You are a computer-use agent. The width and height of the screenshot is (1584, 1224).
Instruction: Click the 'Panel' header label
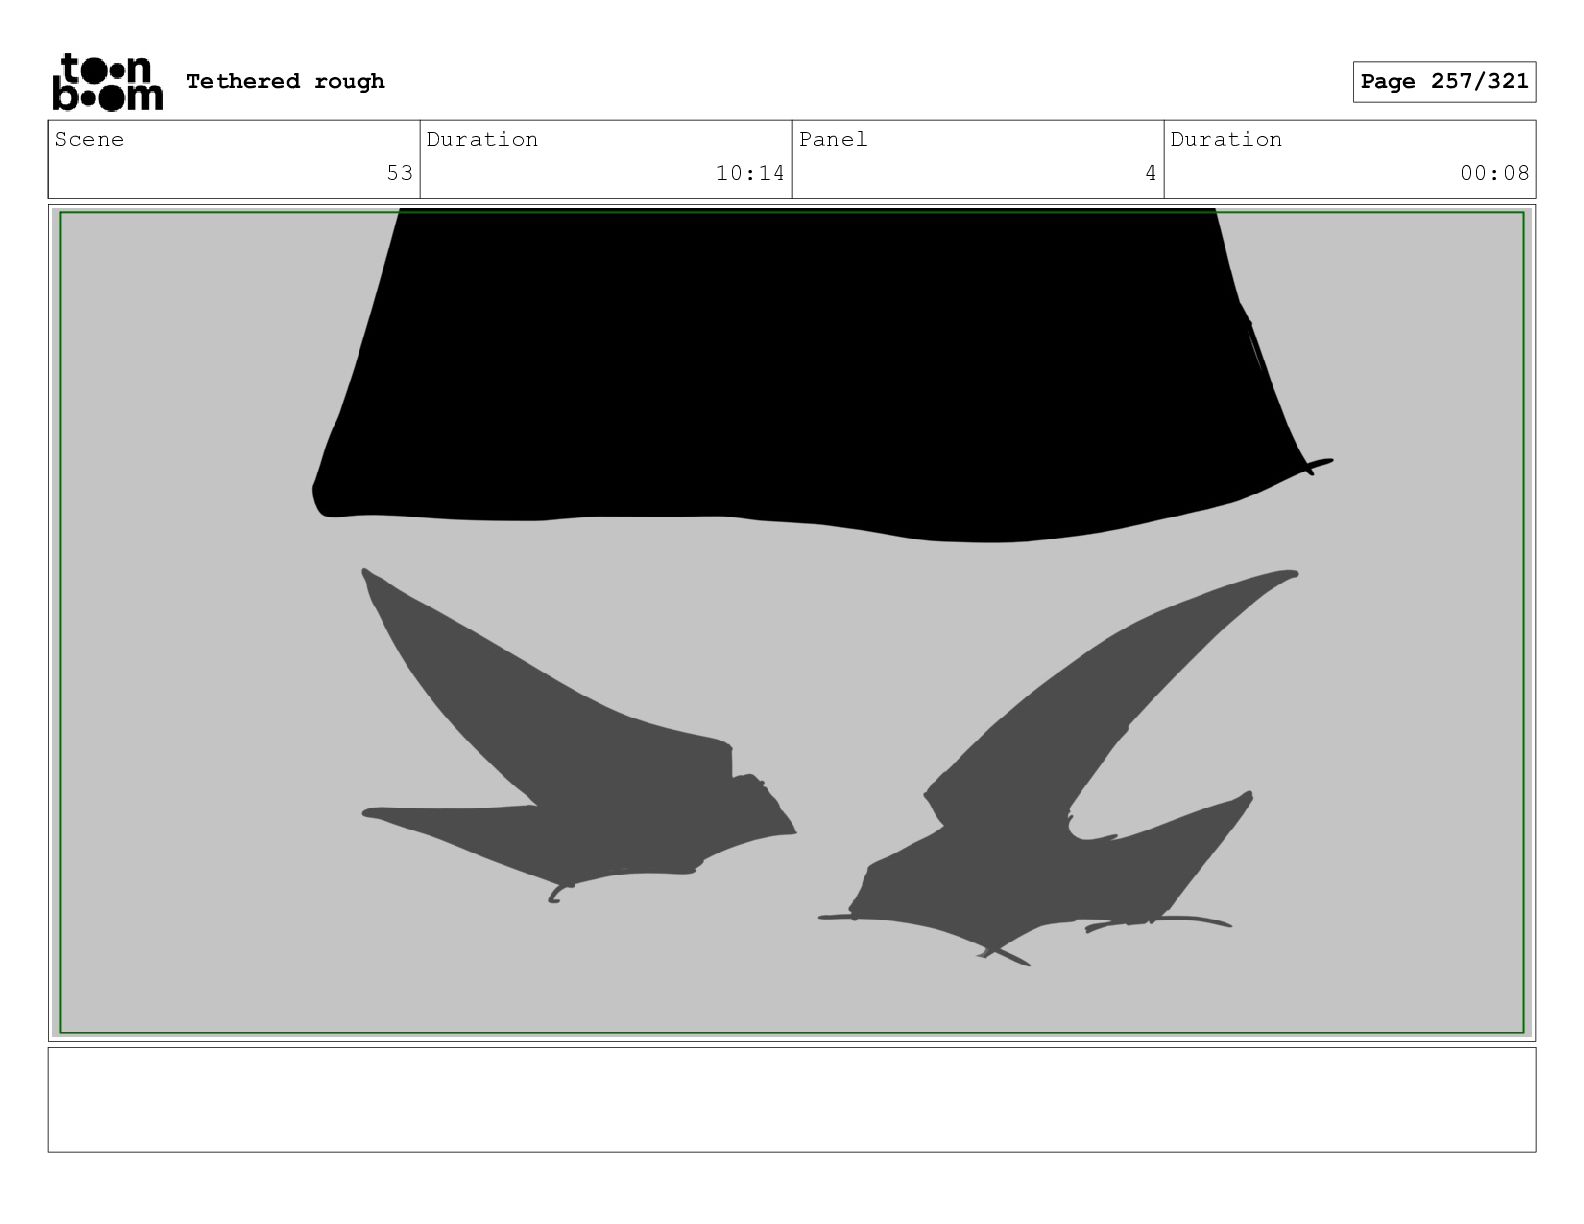click(833, 139)
